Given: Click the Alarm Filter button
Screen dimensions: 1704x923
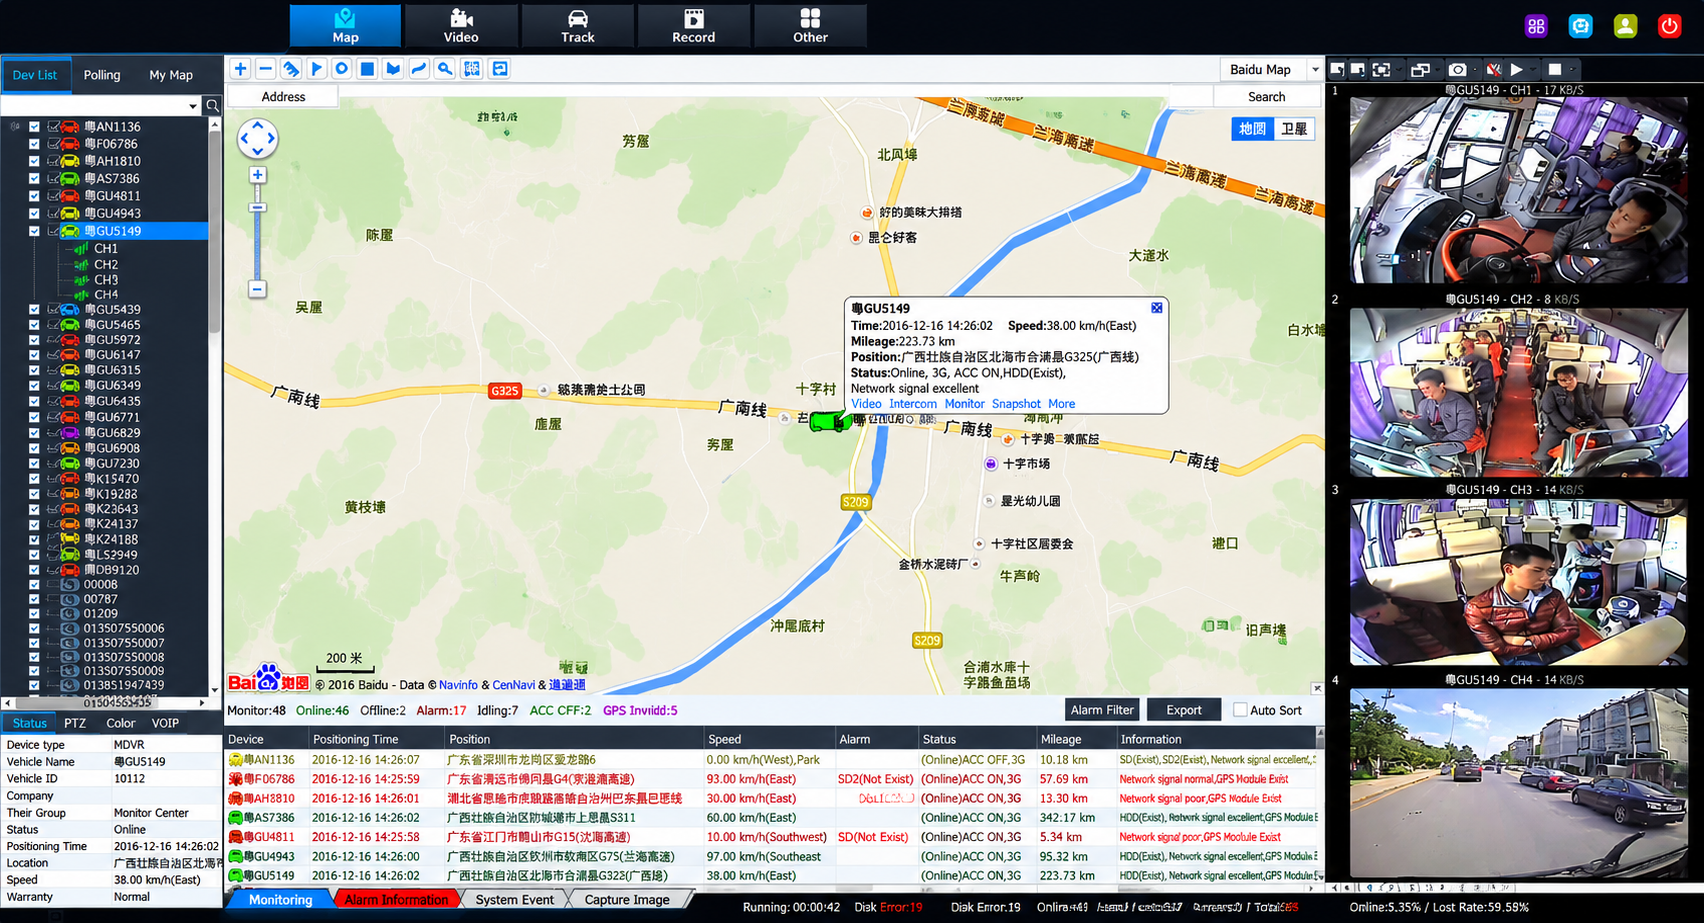Looking at the screenshot, I should [1102, 710].
